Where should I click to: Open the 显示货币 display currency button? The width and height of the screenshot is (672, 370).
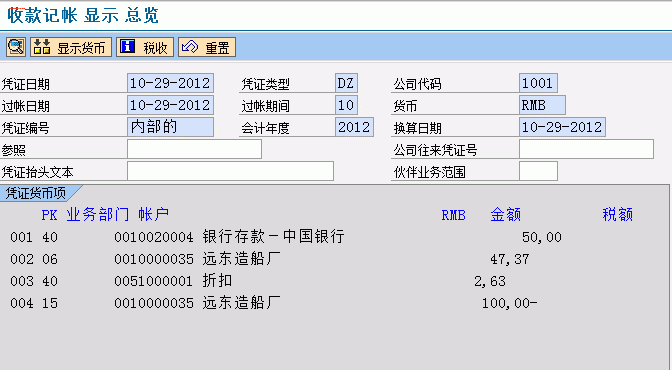tap(71, 47)
